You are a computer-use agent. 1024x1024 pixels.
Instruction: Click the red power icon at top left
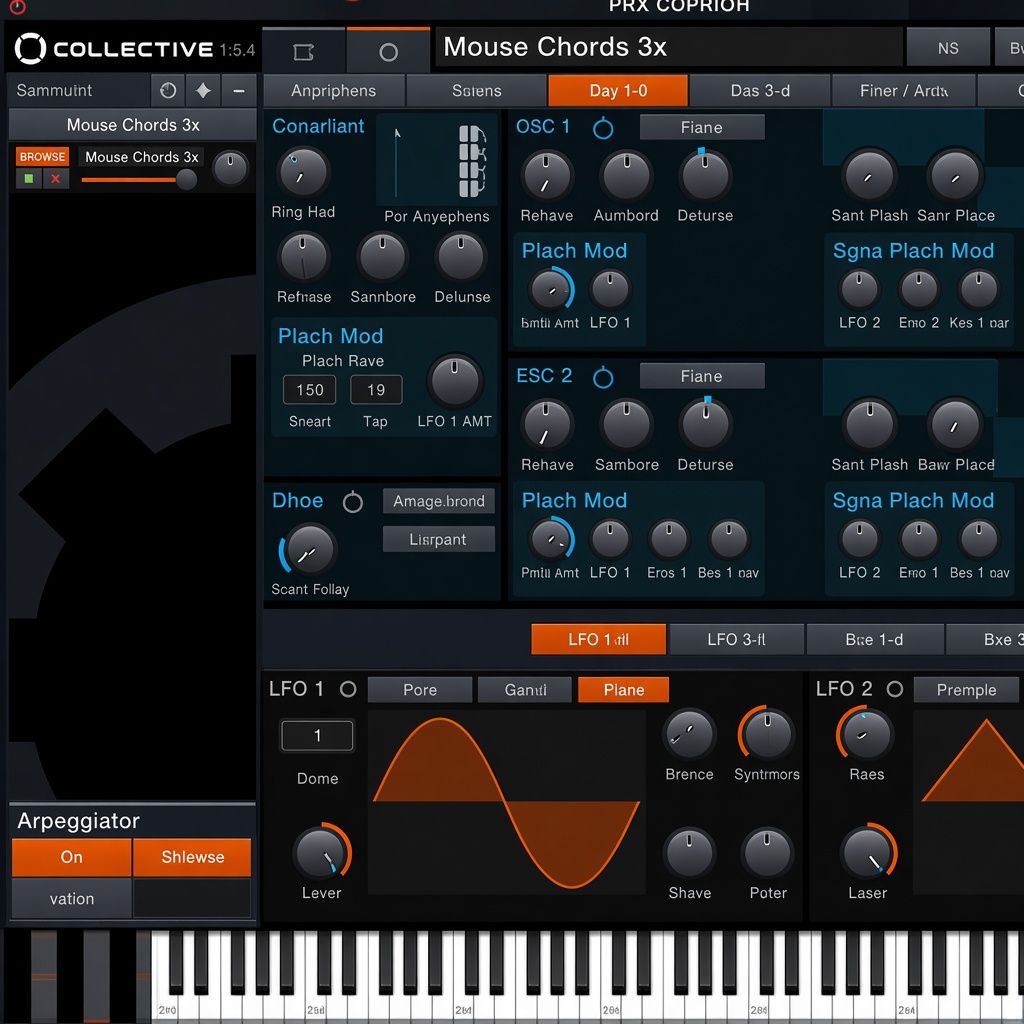[18, 7]
